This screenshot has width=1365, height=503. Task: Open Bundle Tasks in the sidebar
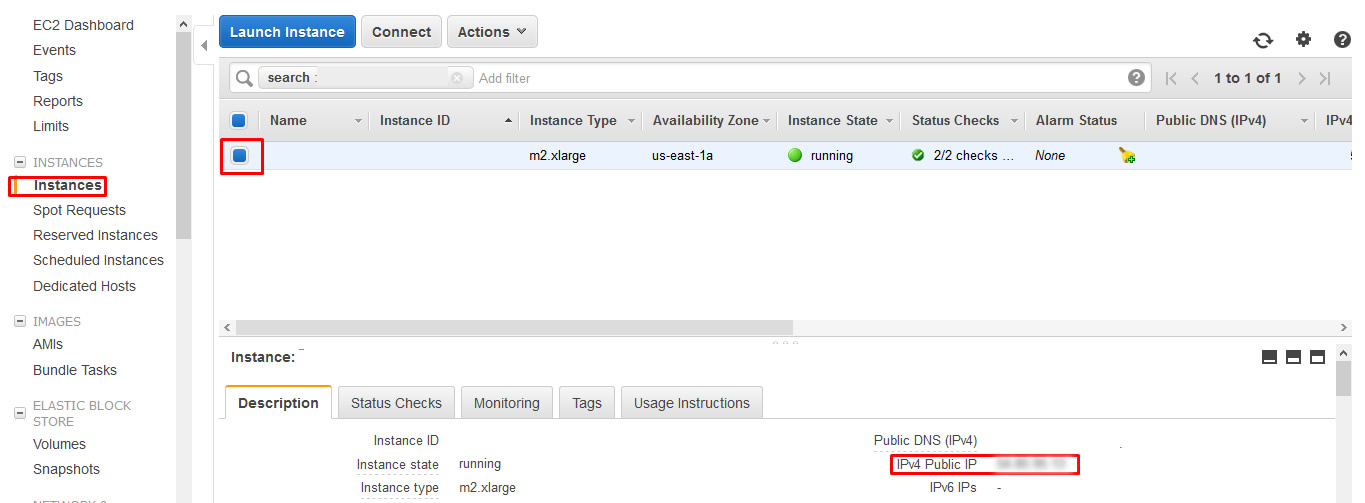(75, 370)
